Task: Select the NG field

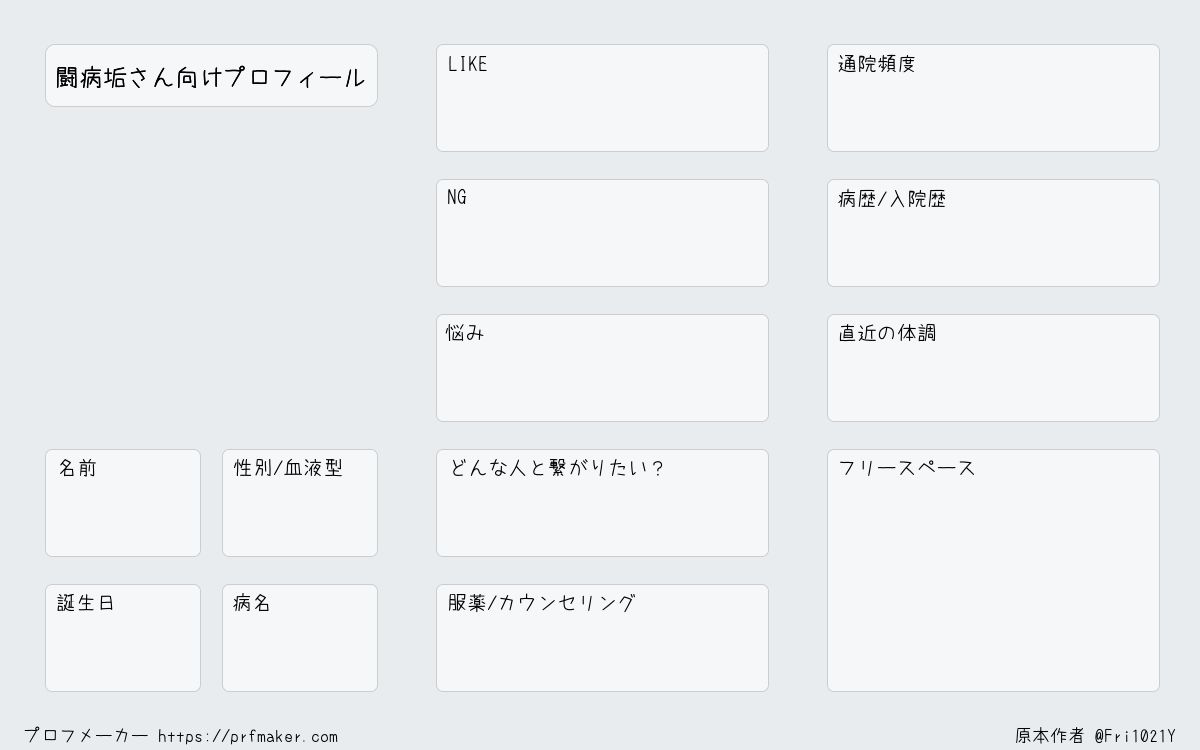Action: [x=602, y=233]
